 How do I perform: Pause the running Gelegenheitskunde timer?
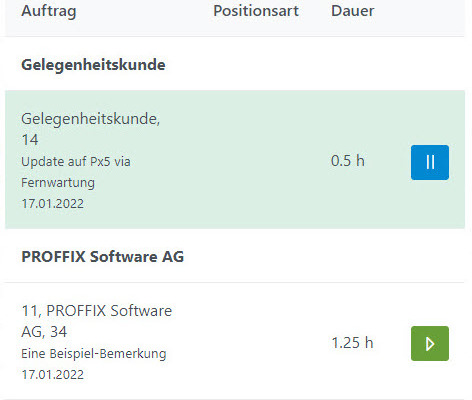tap(430, 162)
